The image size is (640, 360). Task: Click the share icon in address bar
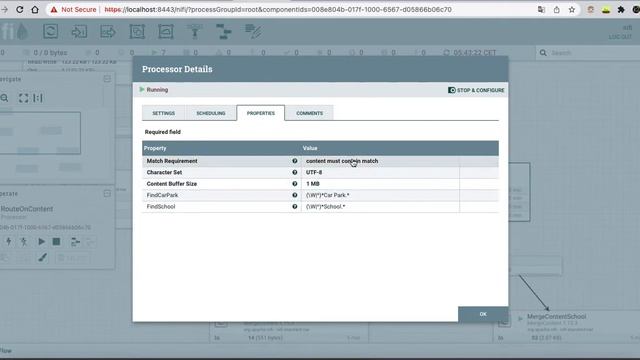point(557,9)
